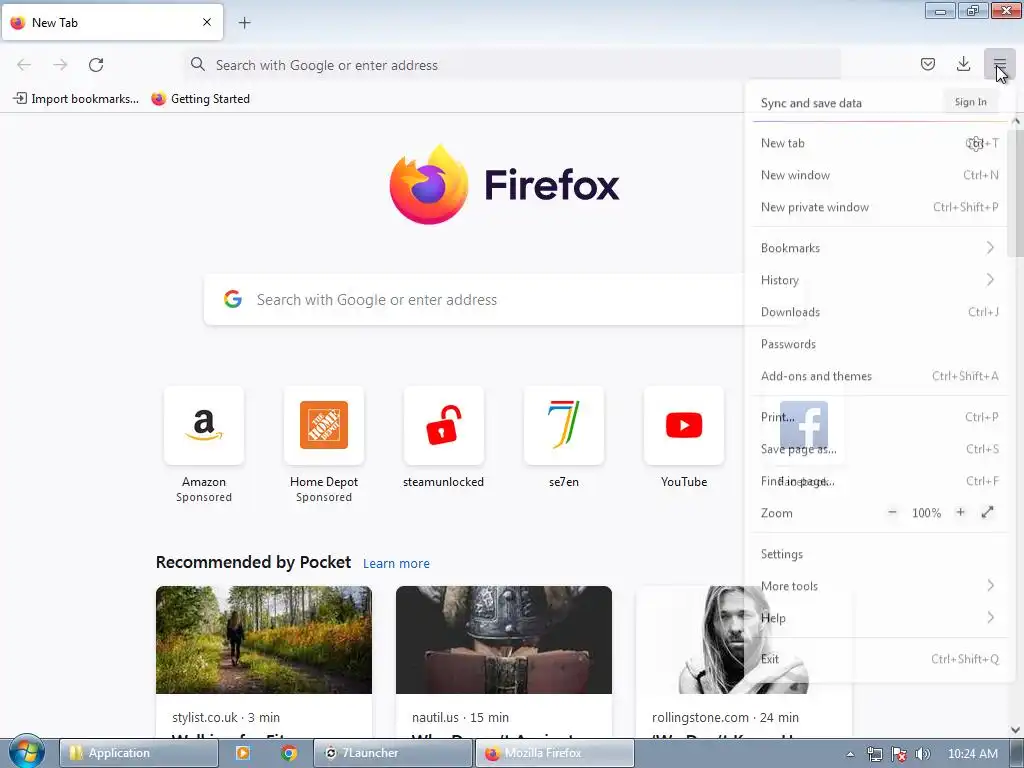Click the Downloads arrow toolbar icon

(x=963, y=64)
